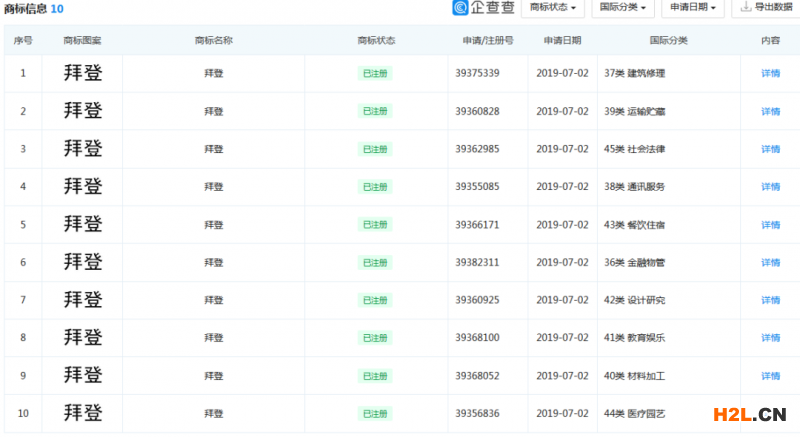This screenshot has height=437, width=800.
Task: Open 详情 link for 41类 教育娱乐
Action: 770,338
